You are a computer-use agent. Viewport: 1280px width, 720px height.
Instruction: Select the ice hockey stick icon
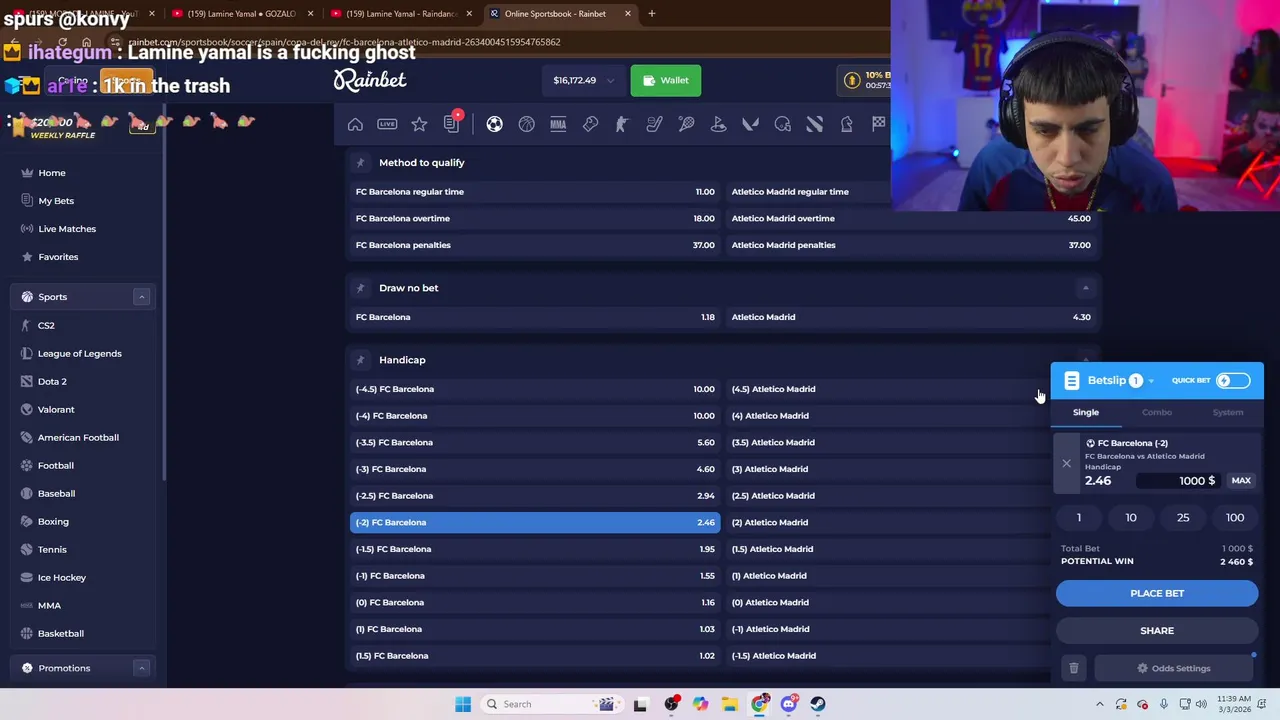coord(654,124)
